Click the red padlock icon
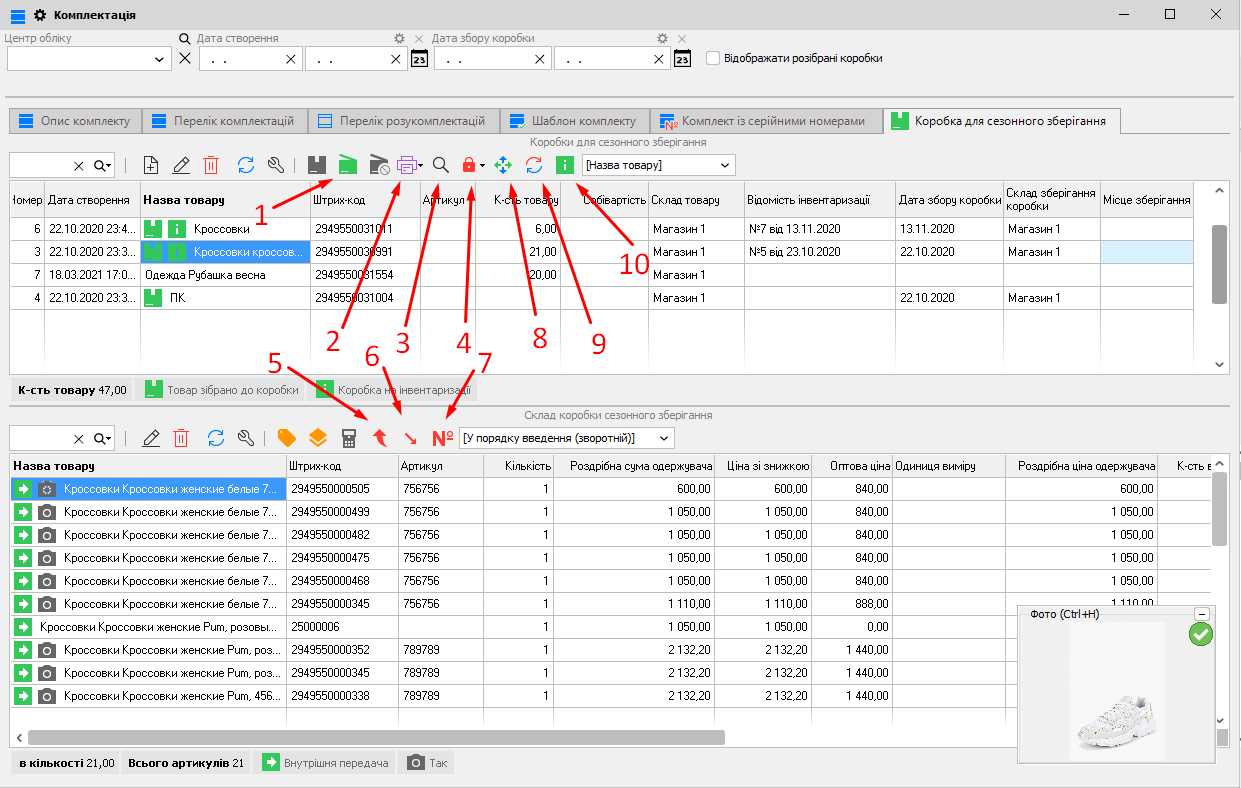Image resolution: width=1241 pixels, height=788 pixels. (468, 165)
